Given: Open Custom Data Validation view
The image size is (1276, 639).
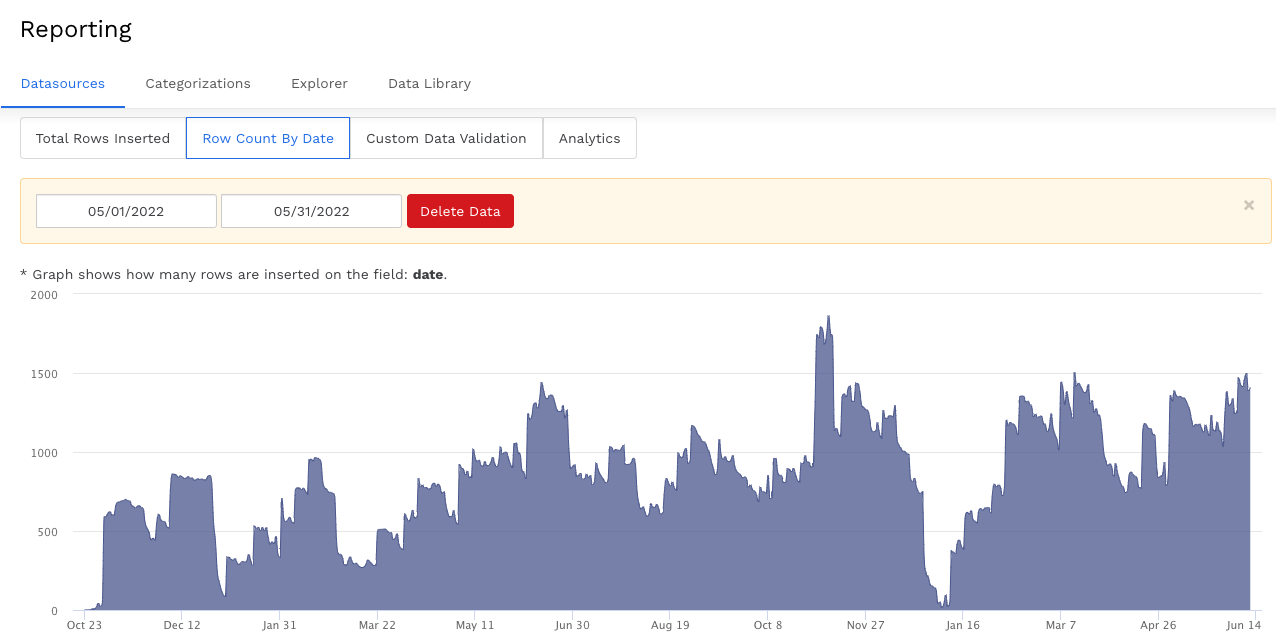Looking at the screenshot, I should click(x=446, y=139).
